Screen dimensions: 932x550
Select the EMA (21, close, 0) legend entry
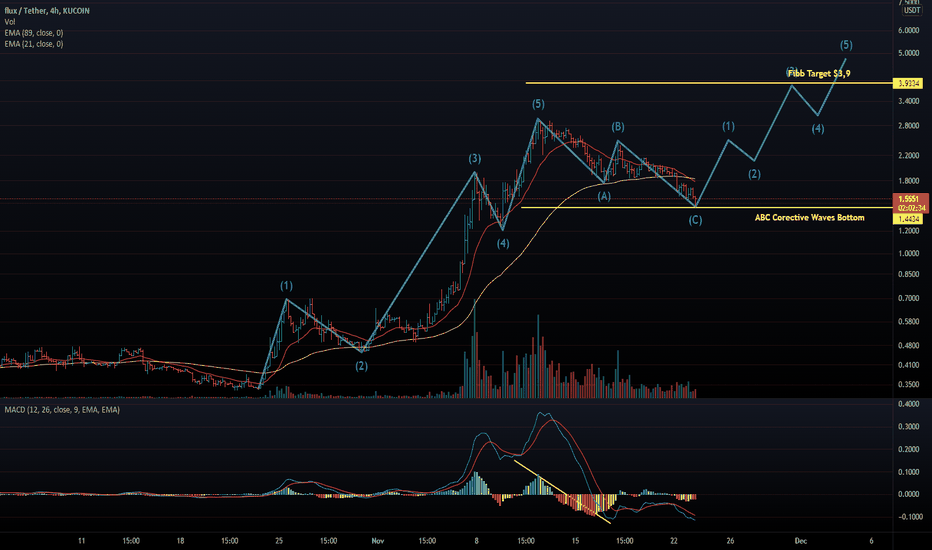34,44
